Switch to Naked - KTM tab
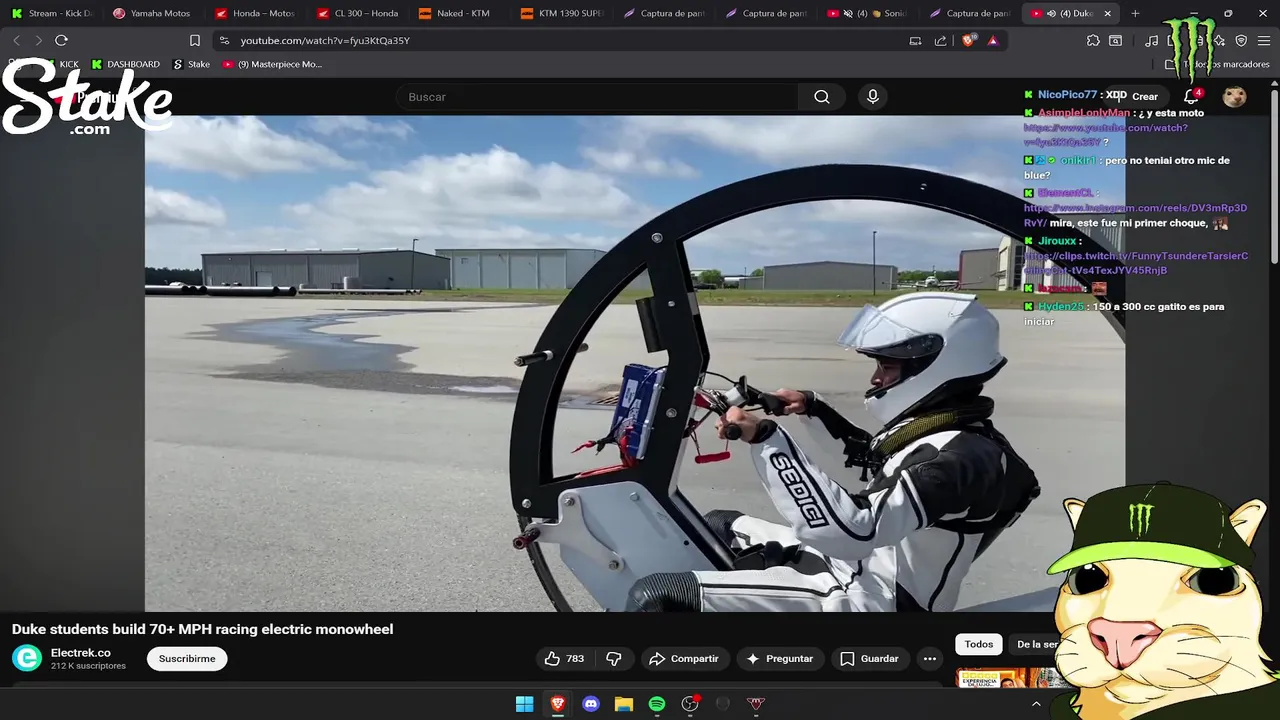1280x720 pixels. point(459,13)
